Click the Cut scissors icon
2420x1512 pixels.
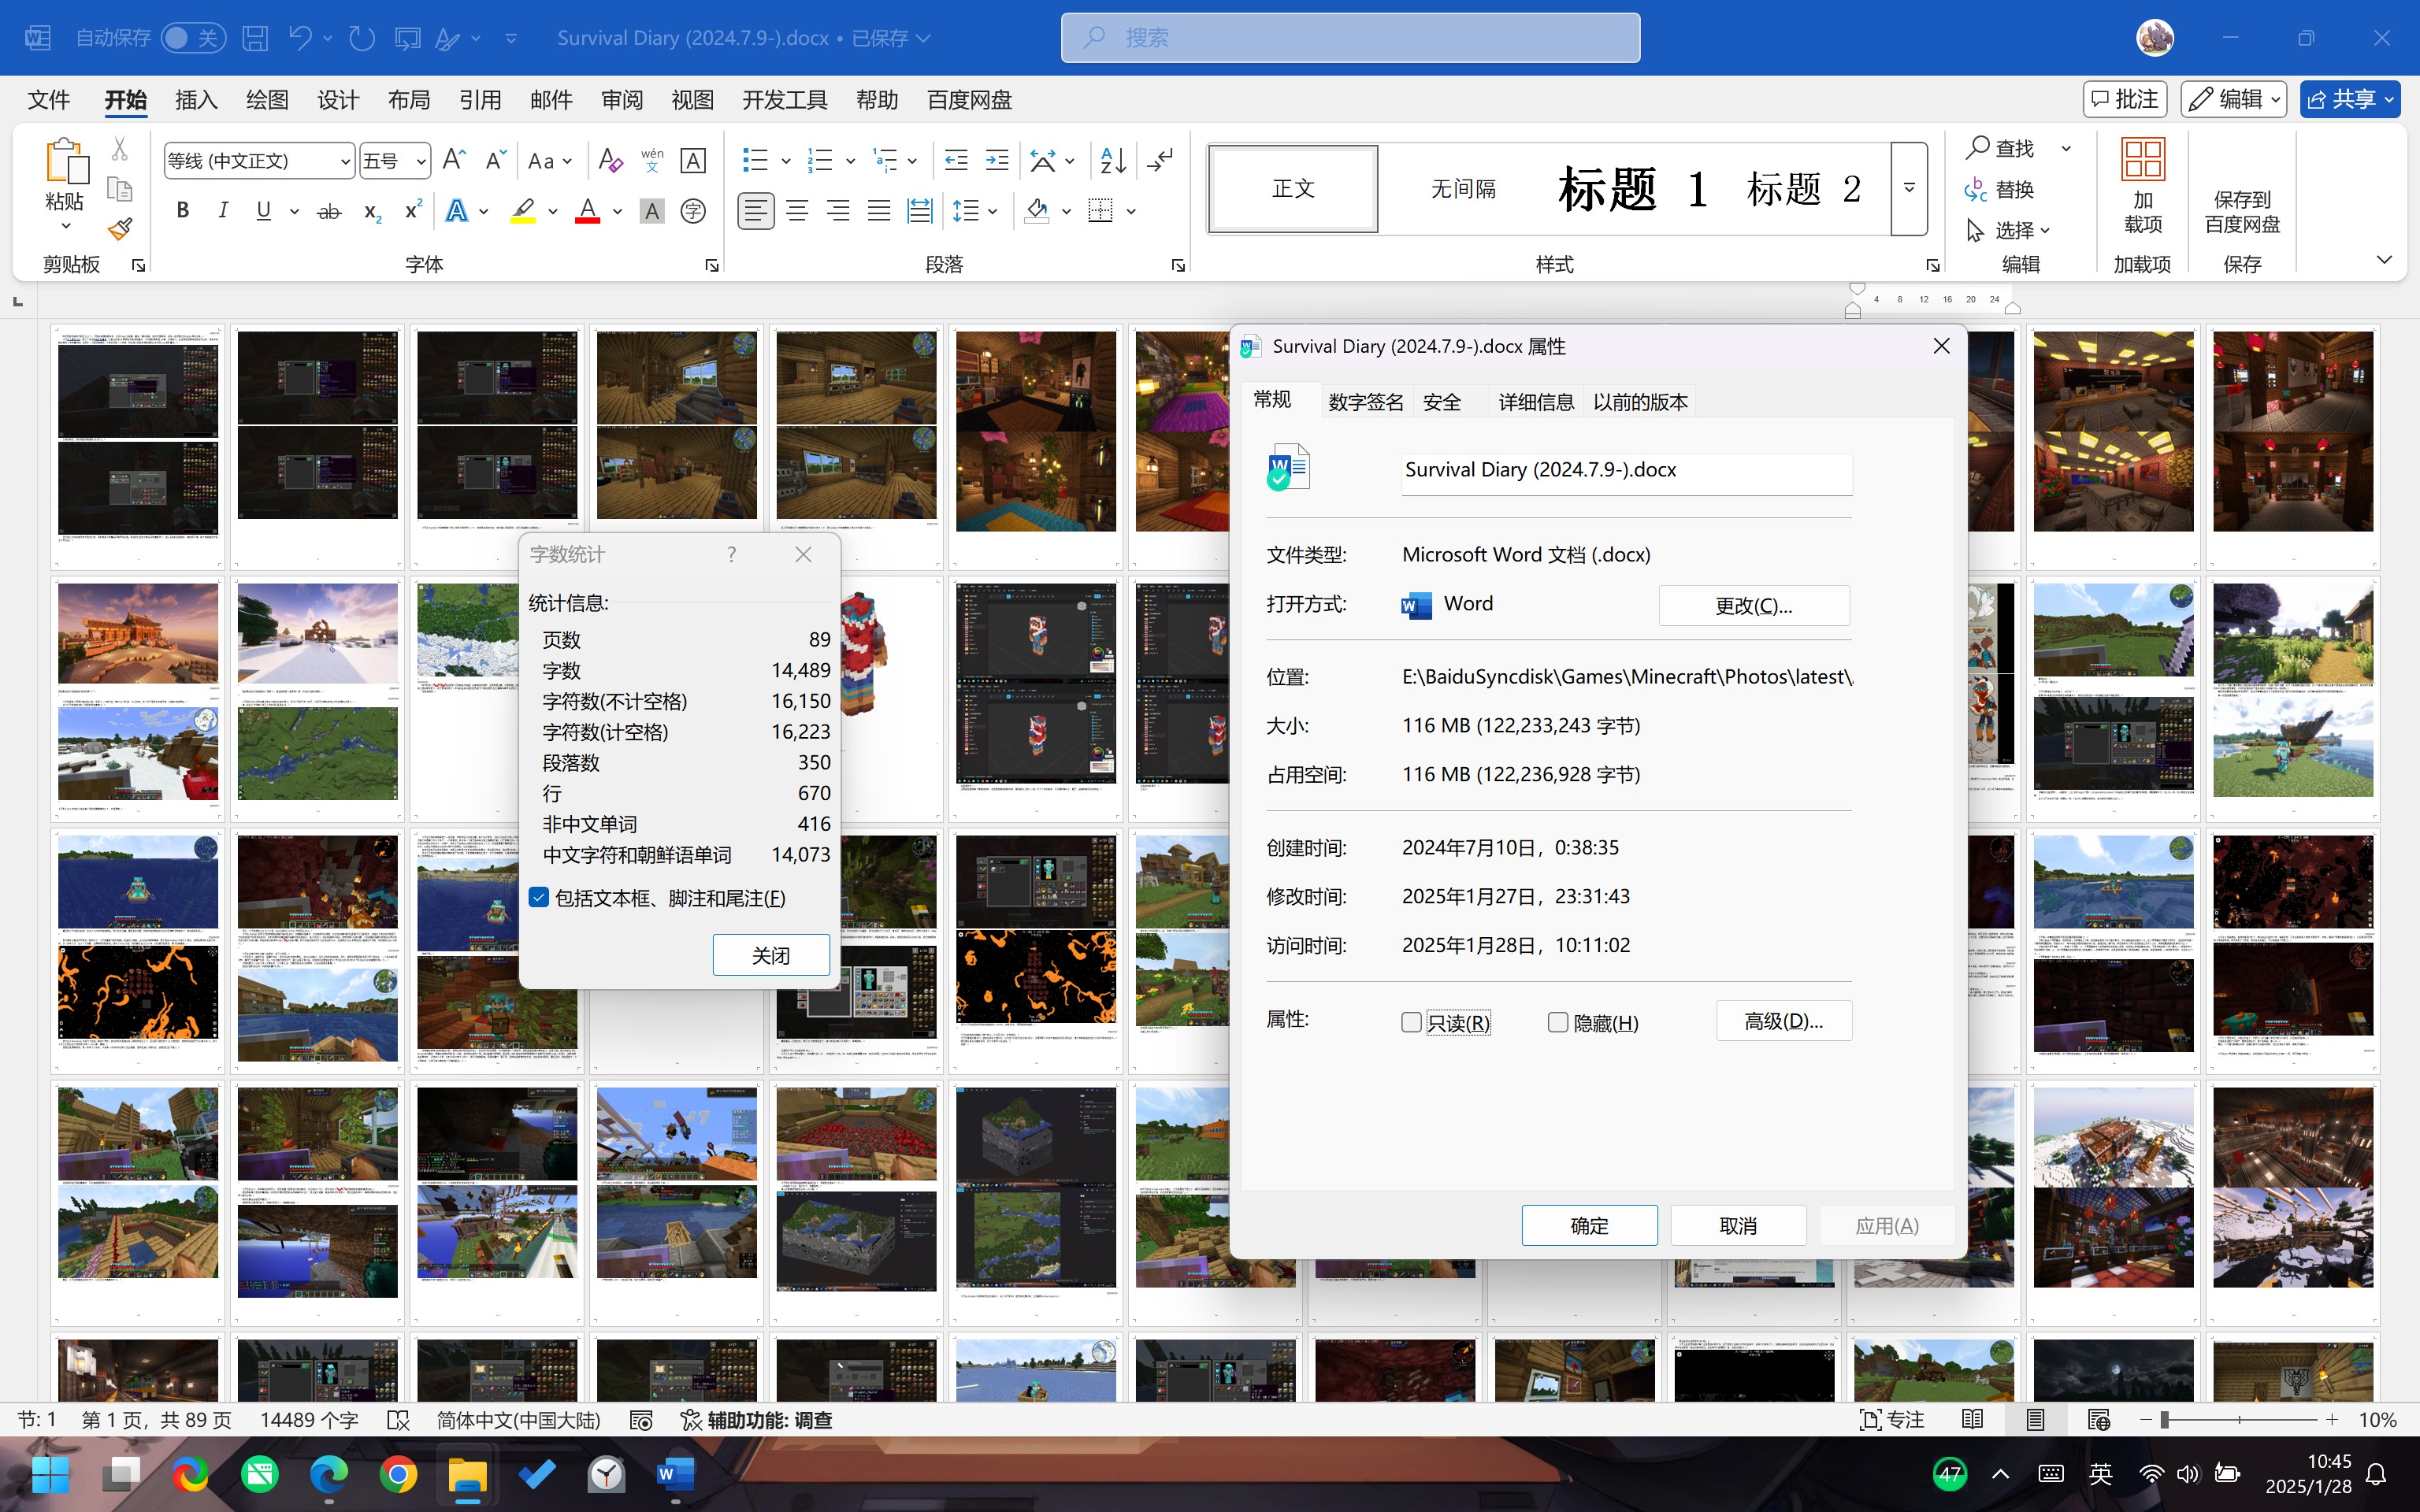click(x=120, y=149)
